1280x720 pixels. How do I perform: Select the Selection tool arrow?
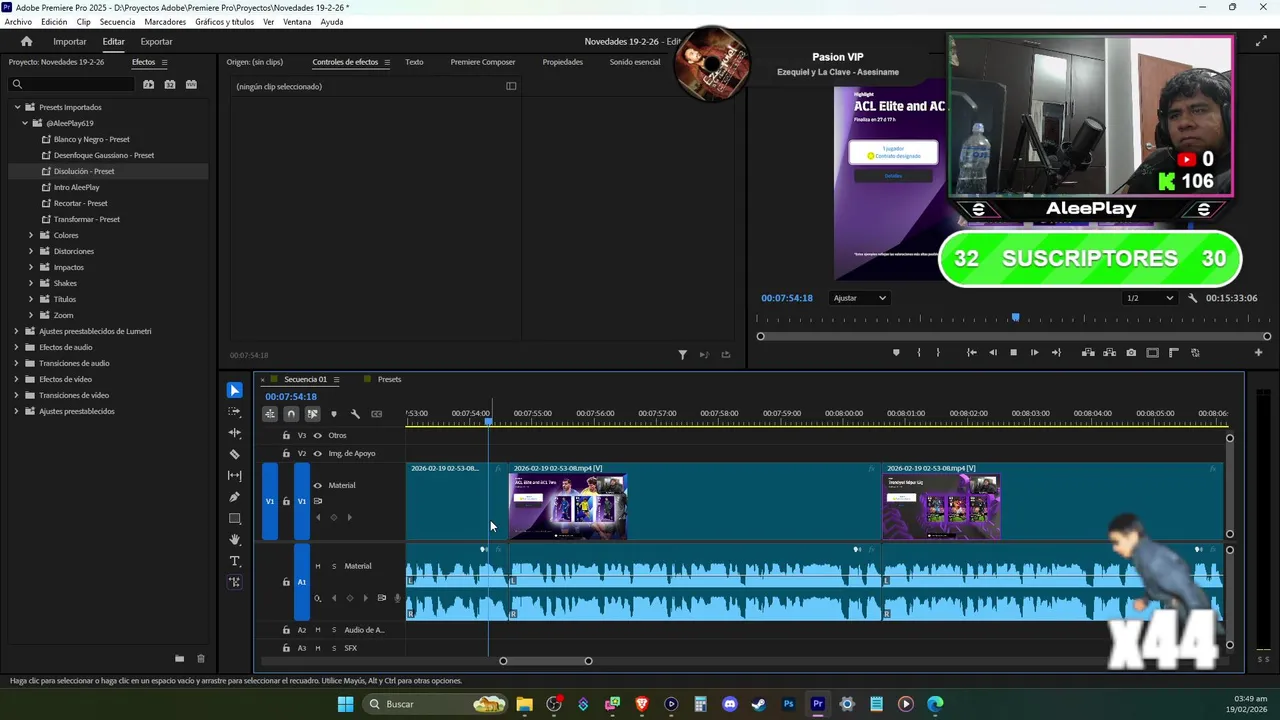234,390
